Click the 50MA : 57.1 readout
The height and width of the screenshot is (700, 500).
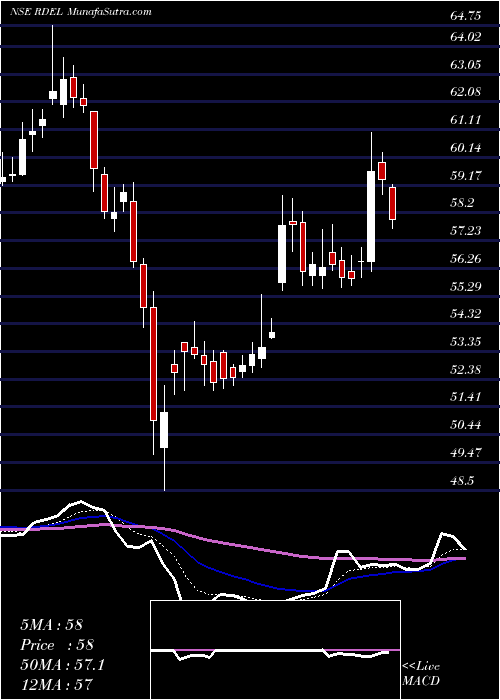62,665
